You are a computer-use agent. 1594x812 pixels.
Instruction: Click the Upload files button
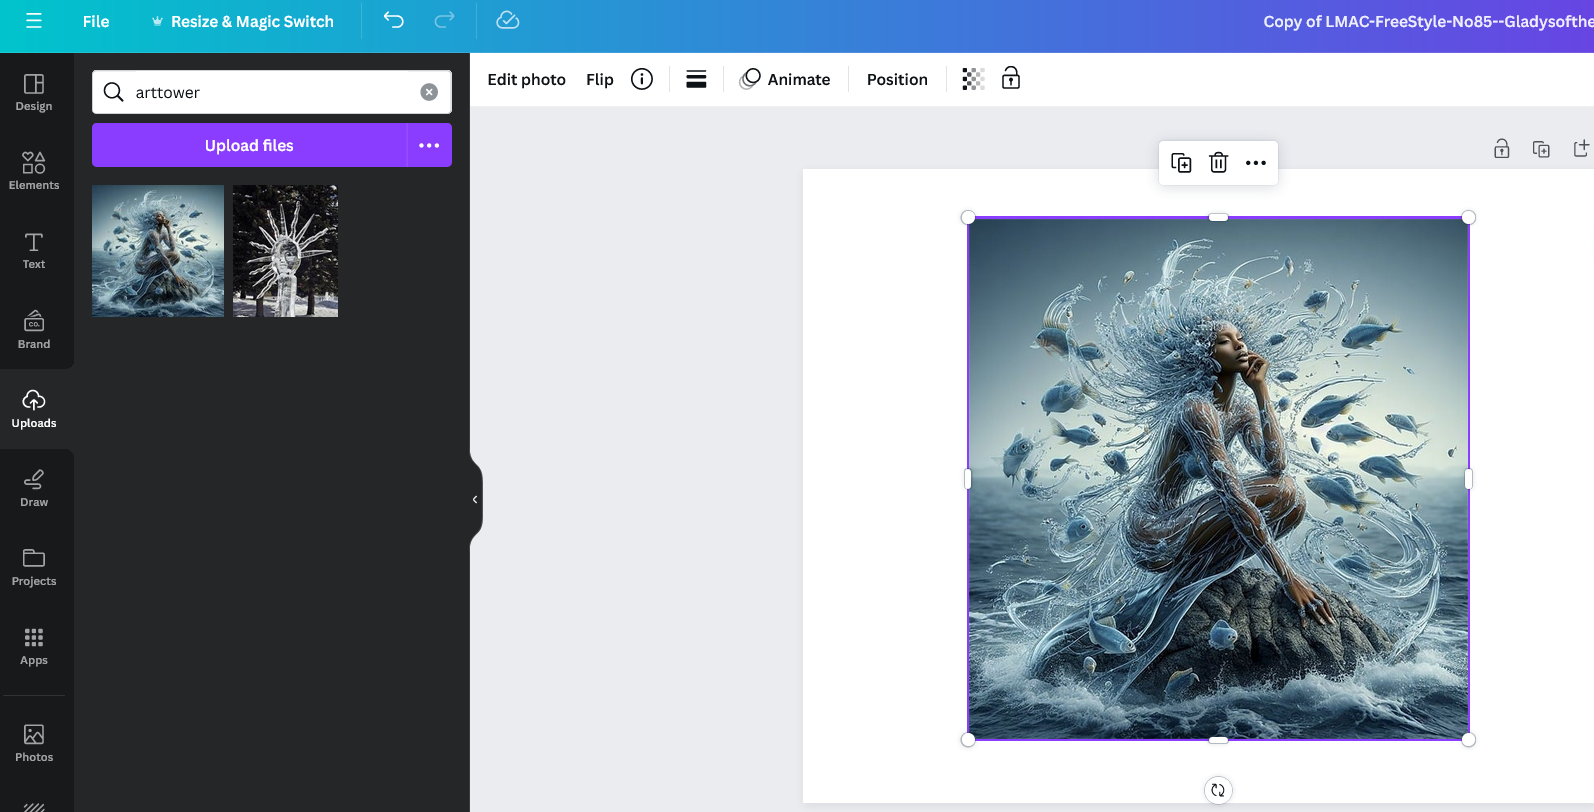point(249,145)
